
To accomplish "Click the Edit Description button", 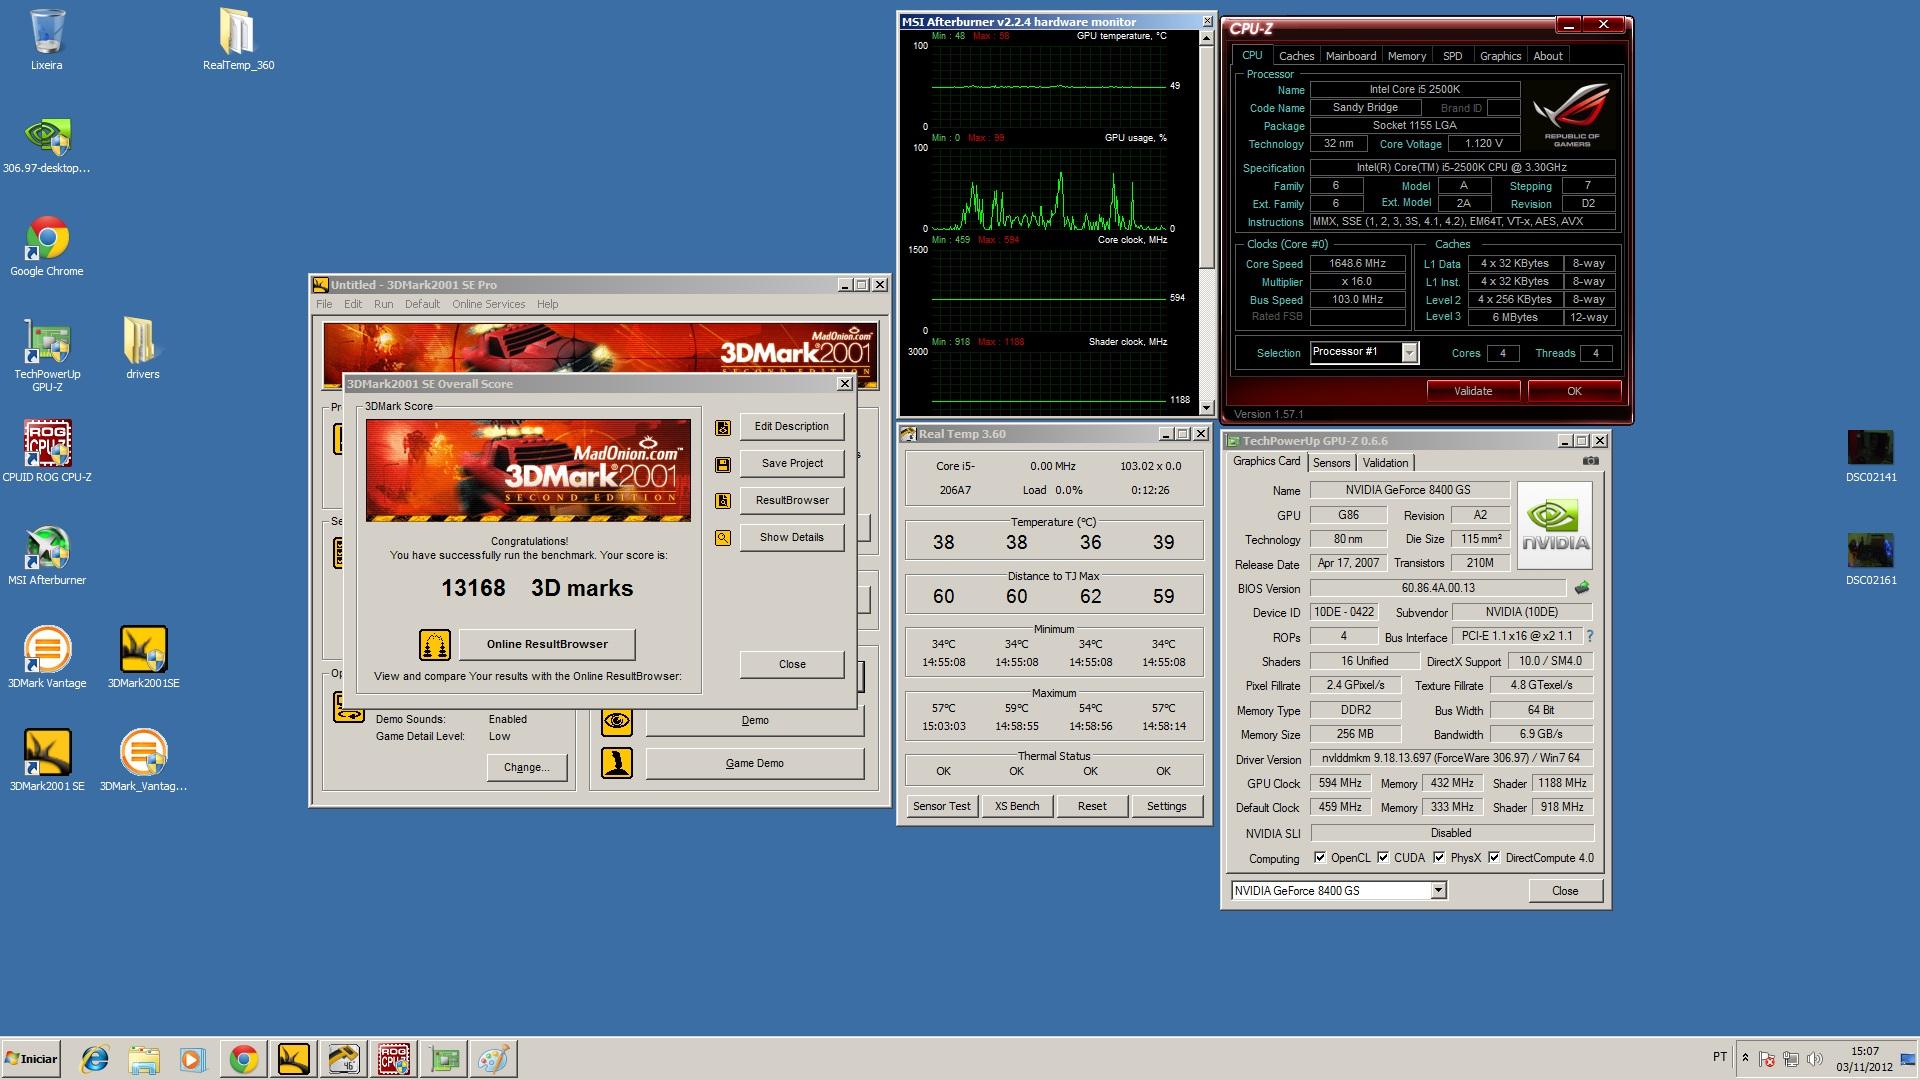I will click(792, 427).
